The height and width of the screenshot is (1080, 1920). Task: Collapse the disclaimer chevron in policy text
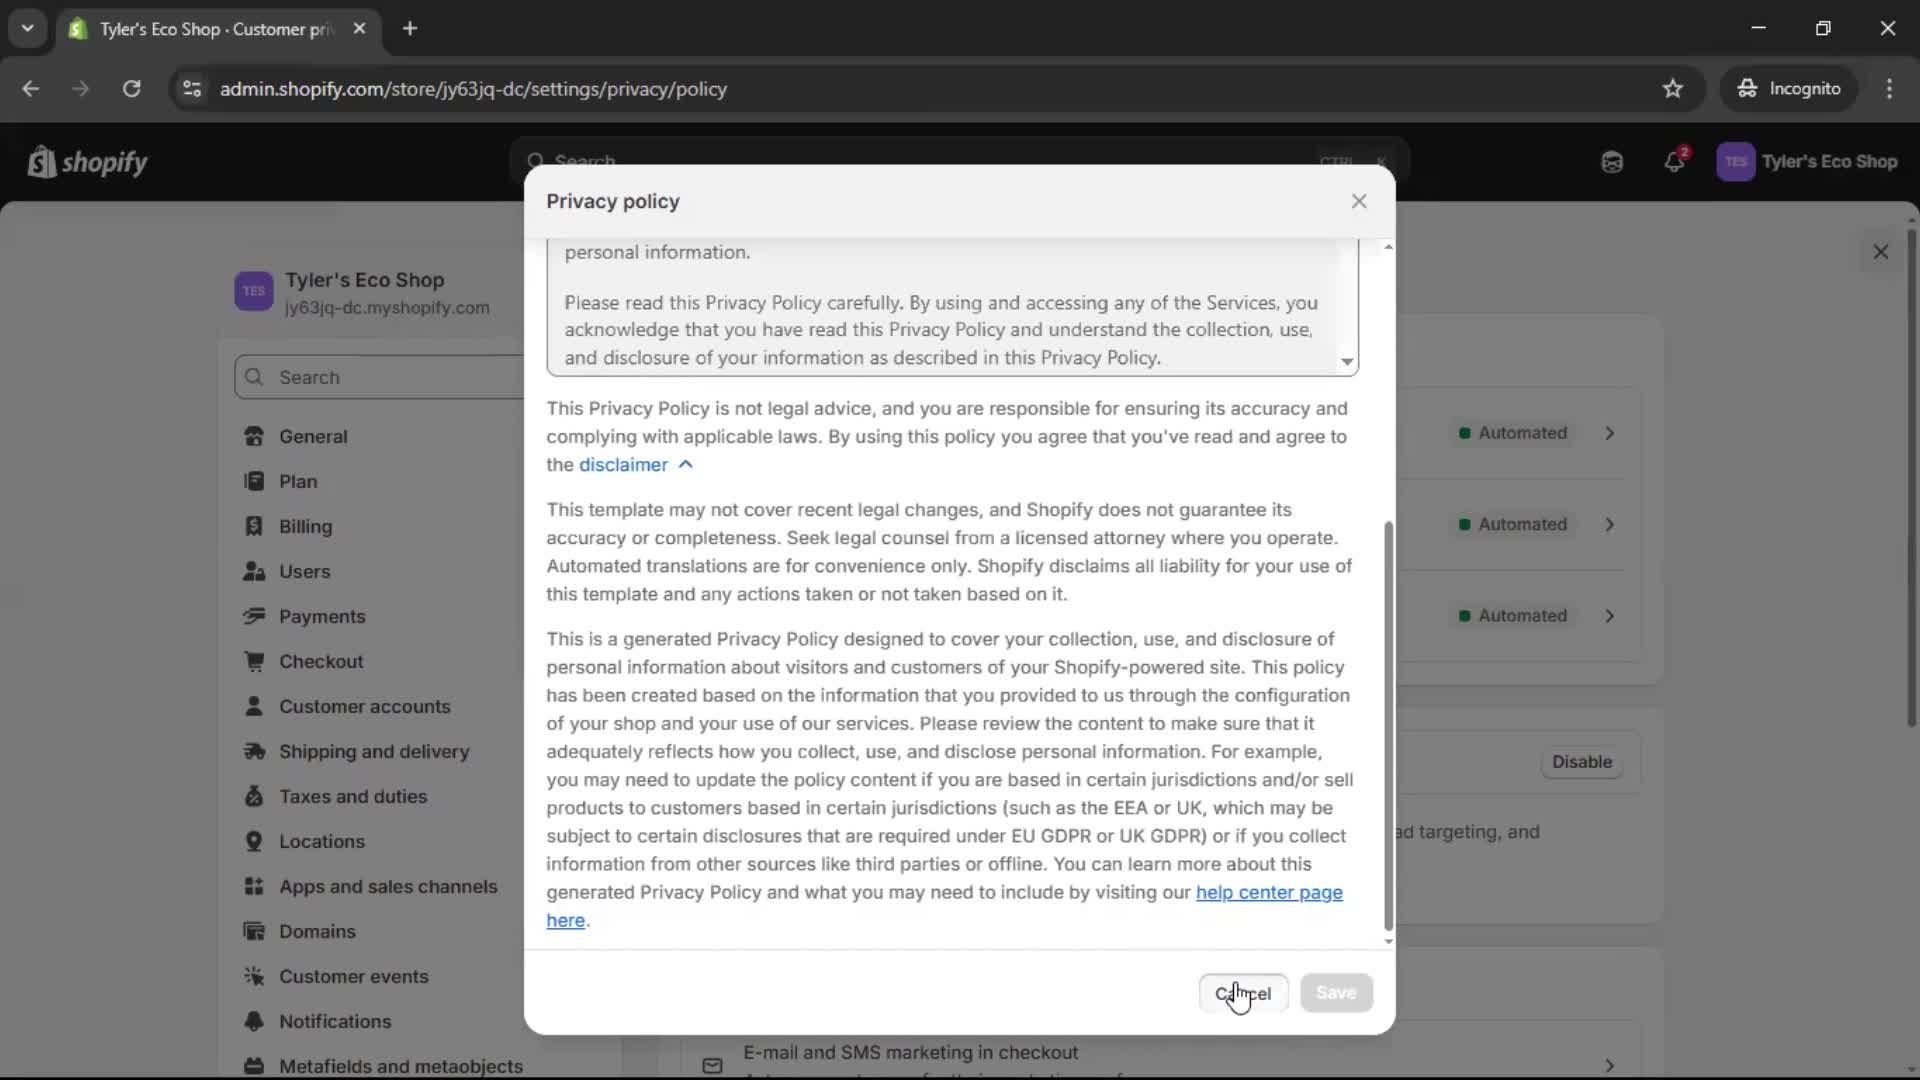click(686, 464)
